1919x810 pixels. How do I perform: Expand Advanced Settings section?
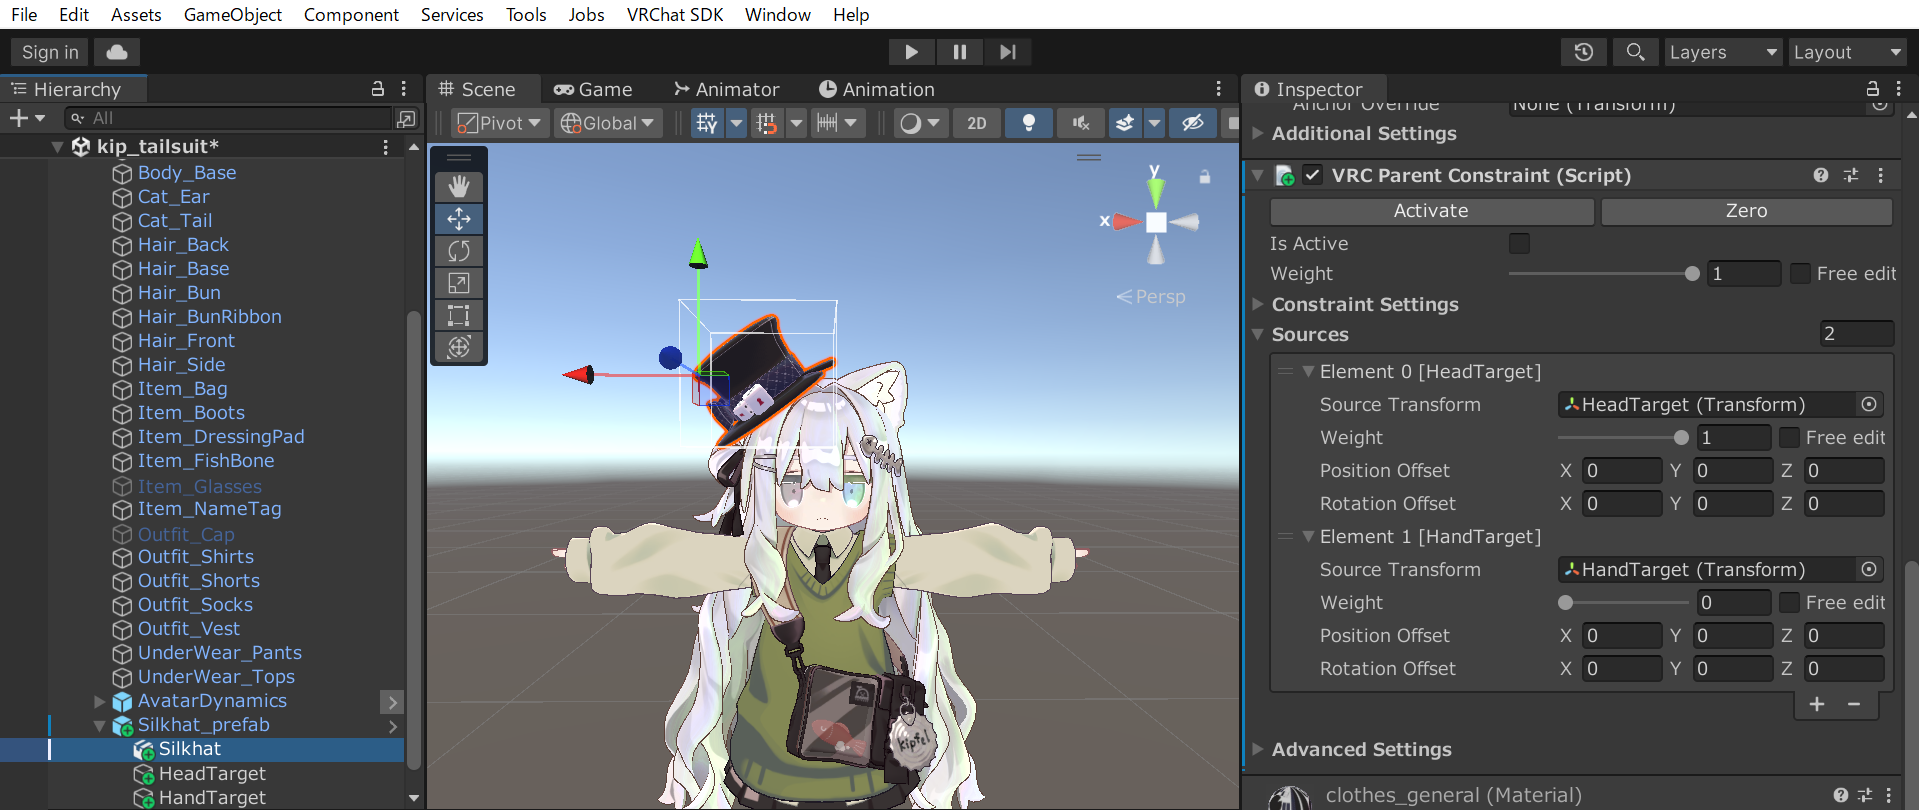pyautogui.click(x=1258, y=749)
